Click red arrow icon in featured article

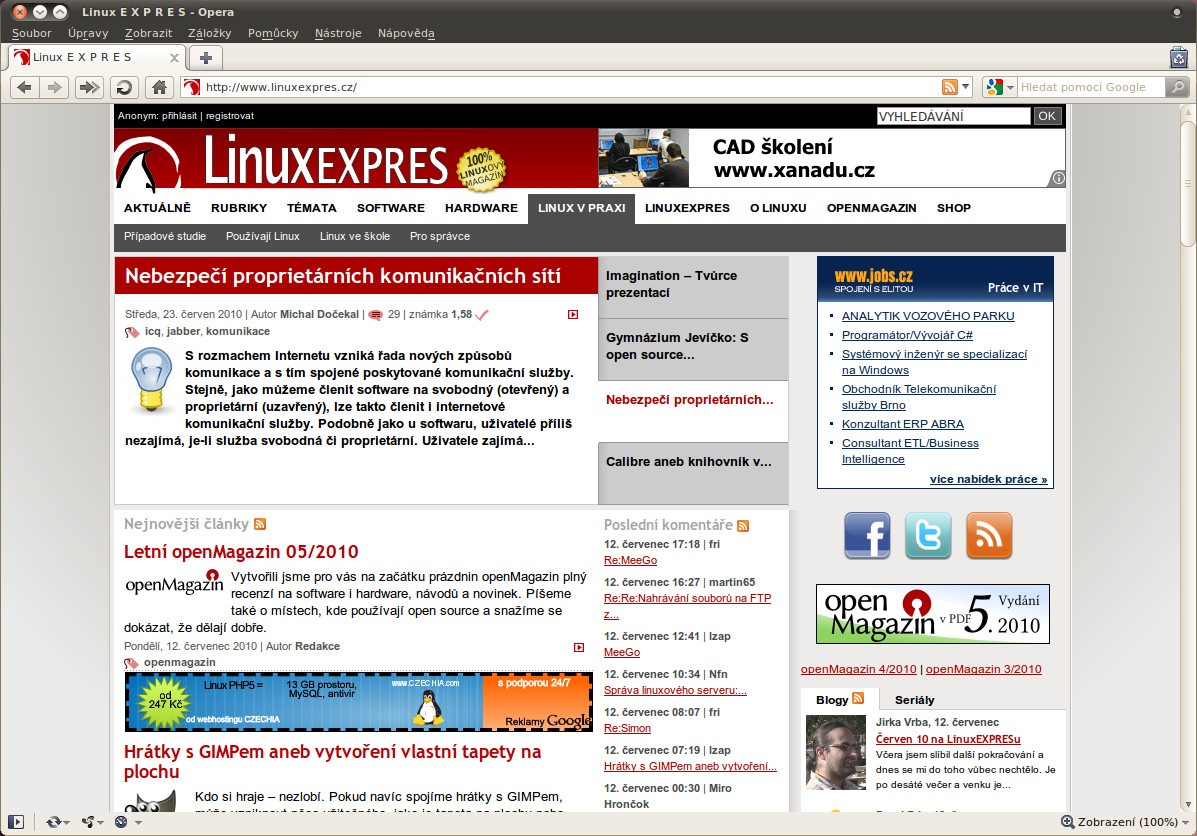(x=573, y=315)
